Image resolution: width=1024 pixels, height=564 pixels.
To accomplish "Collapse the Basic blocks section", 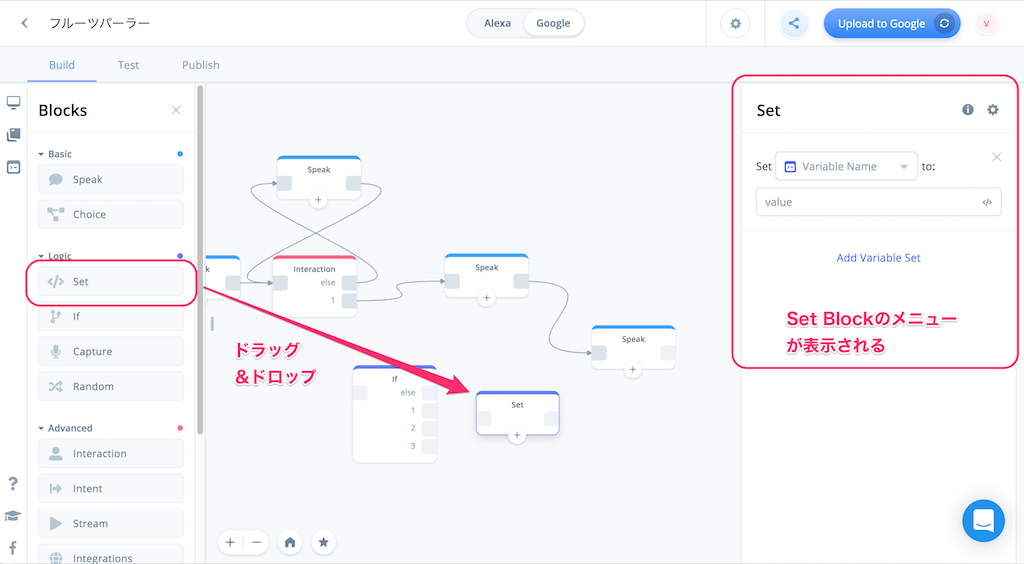I will [55, 154].
